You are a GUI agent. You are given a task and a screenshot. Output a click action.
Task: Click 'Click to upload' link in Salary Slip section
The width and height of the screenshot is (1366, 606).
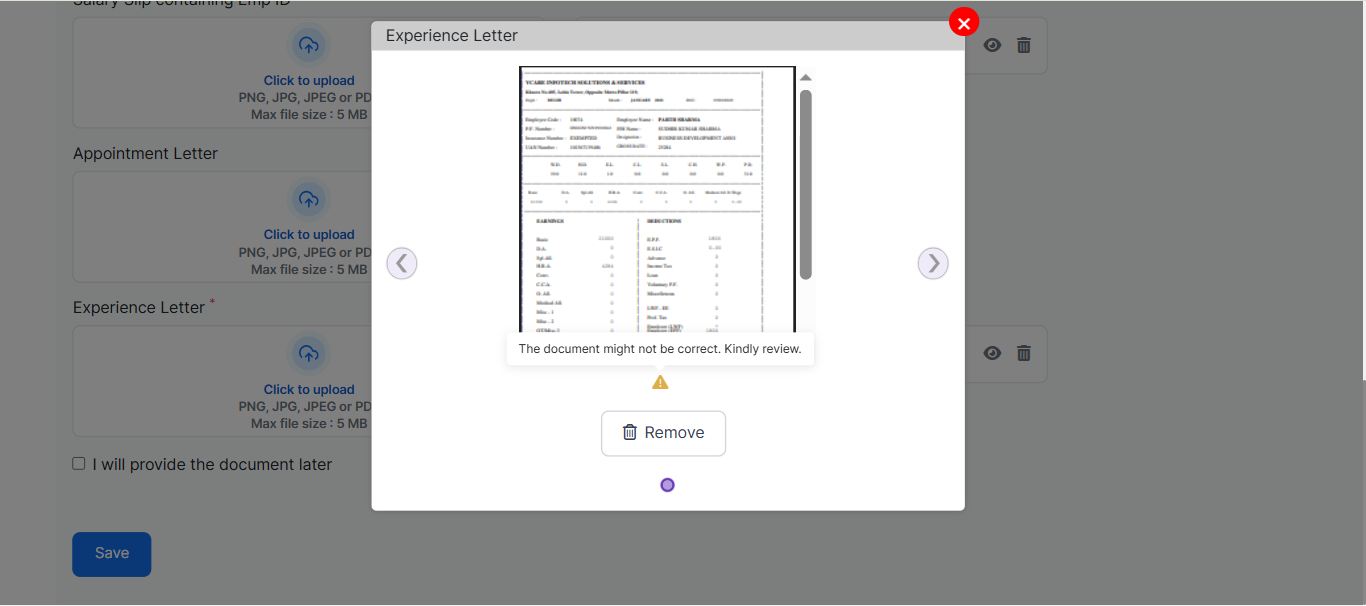point(309,81)
